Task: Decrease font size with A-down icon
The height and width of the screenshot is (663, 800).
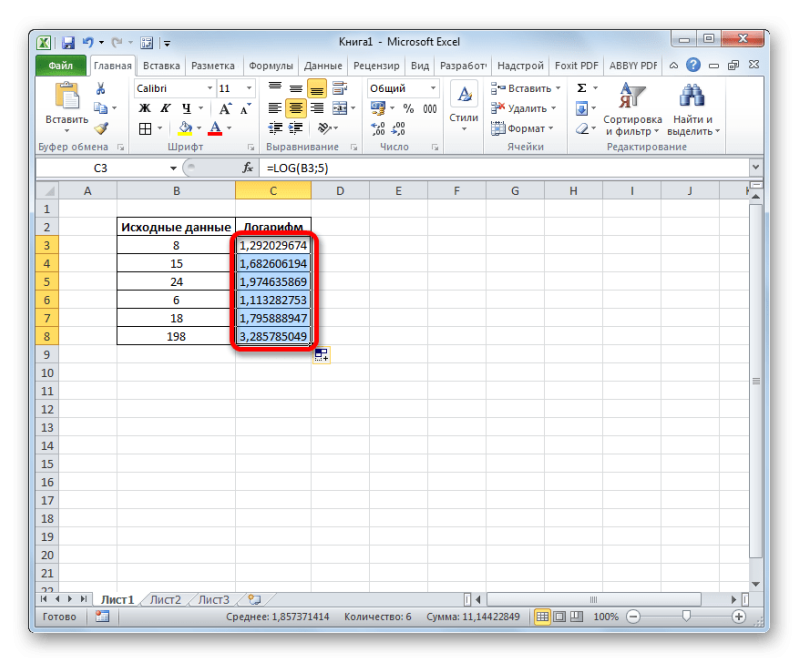Action: point(245,109)
